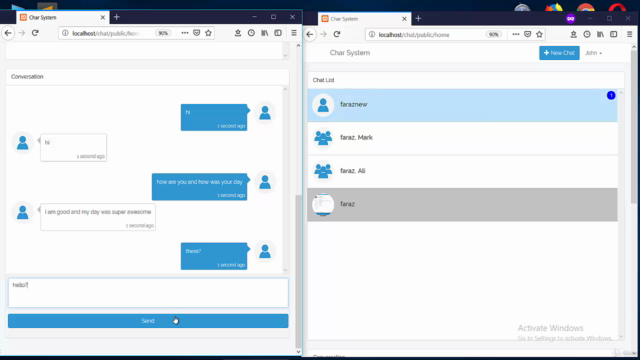The height and width of the screenshot is (360, 640).
Task: Click the 90% zoom indicator in right window
Action: (493, 35)
